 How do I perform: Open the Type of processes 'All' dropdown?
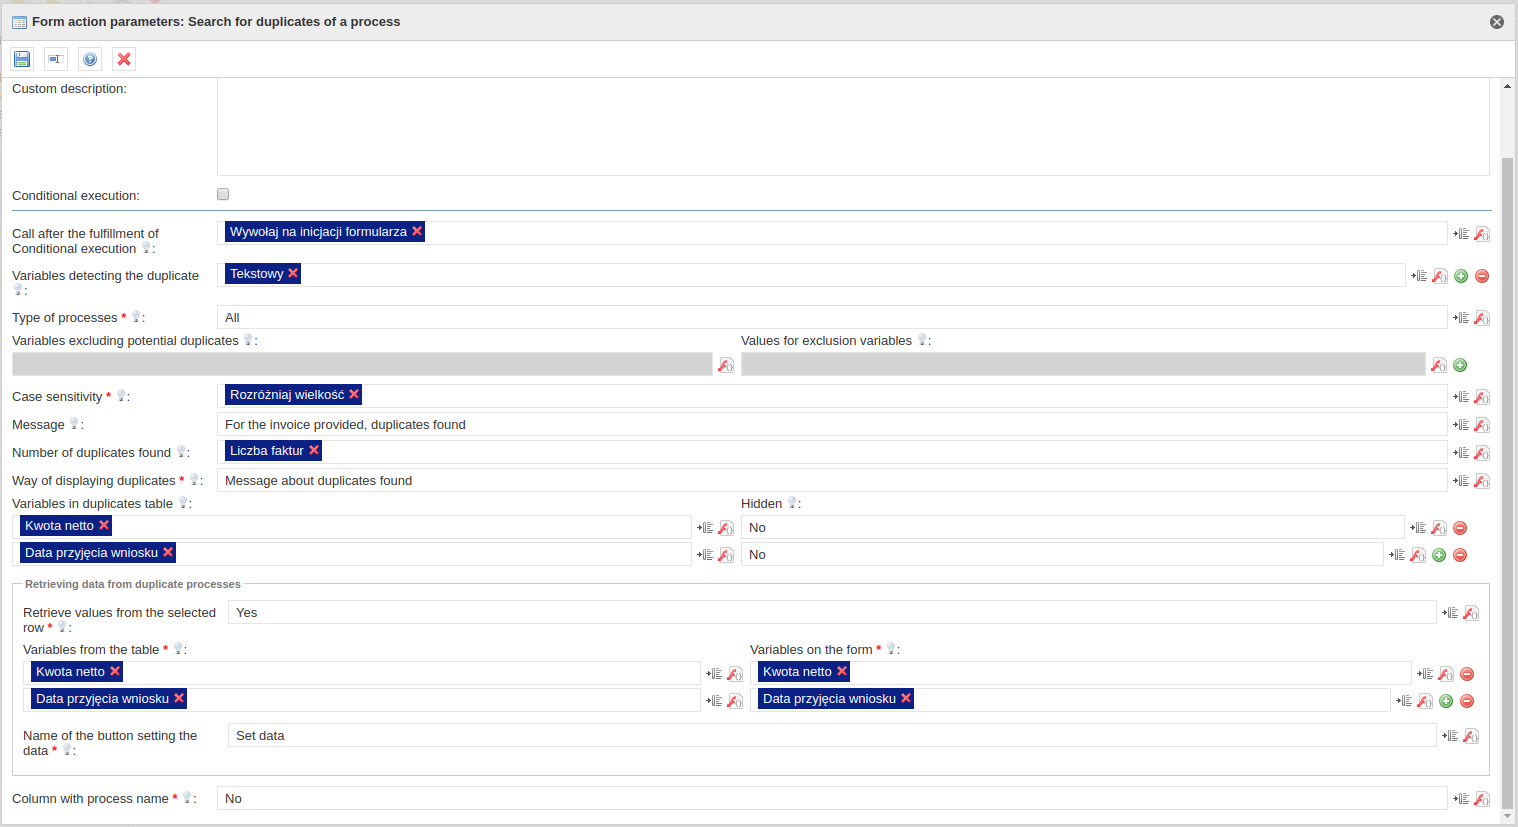(x=832, y=317)
